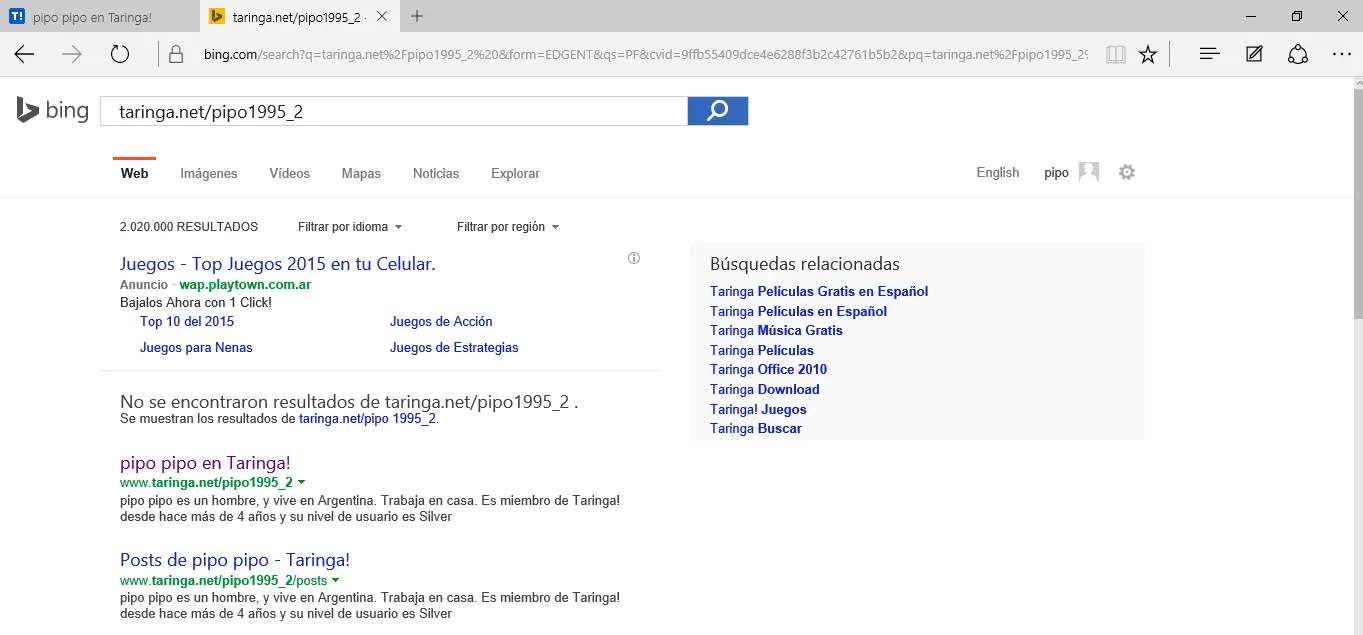Viewport: 1363px width, 635px height.
Task: Open a new tab with plus icon
Action: click(x=417, y=16)
